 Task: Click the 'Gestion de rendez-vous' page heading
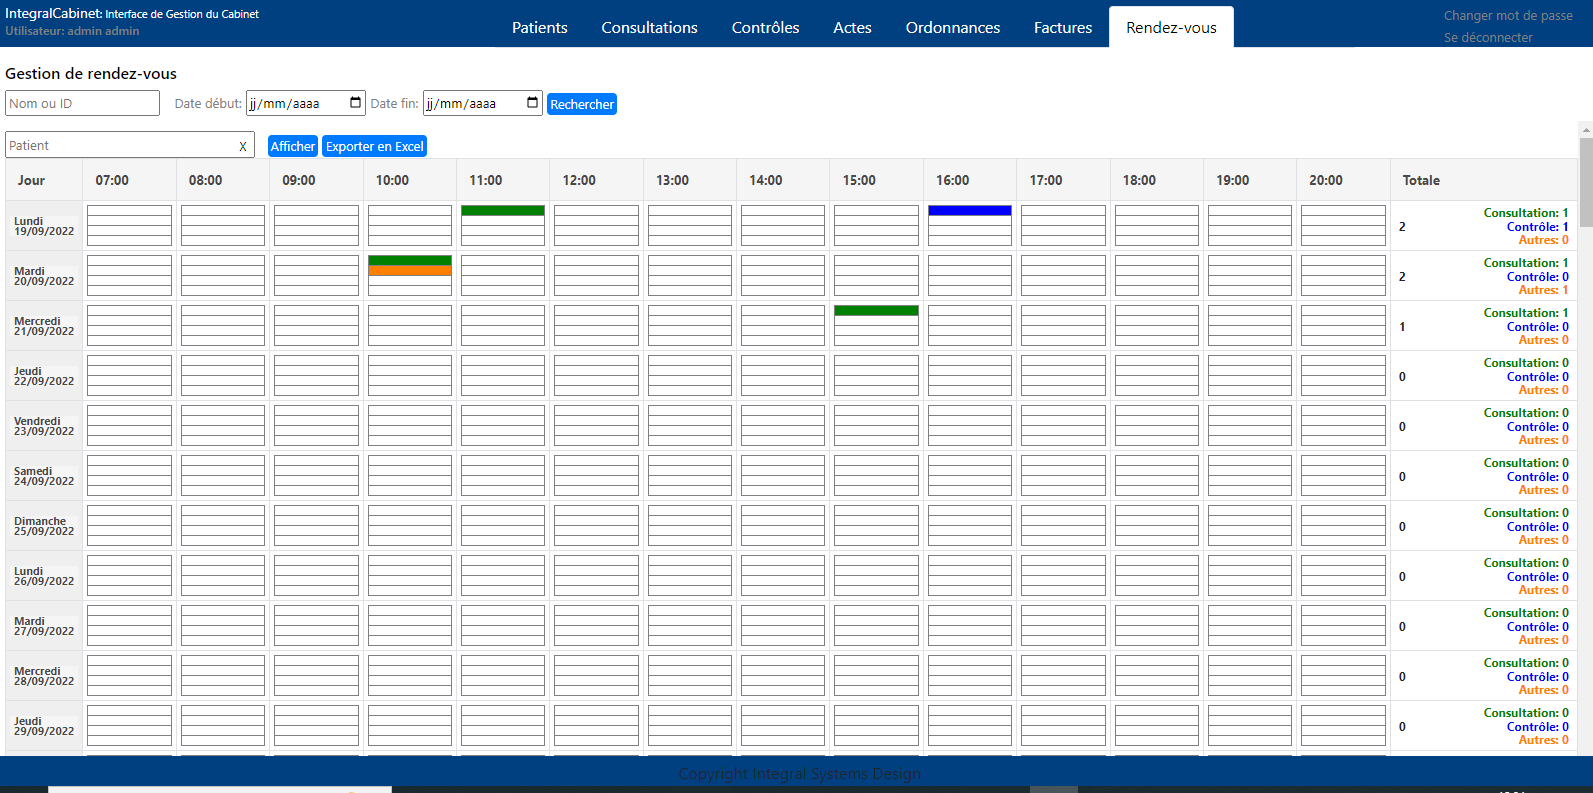[x=91, y=73]
